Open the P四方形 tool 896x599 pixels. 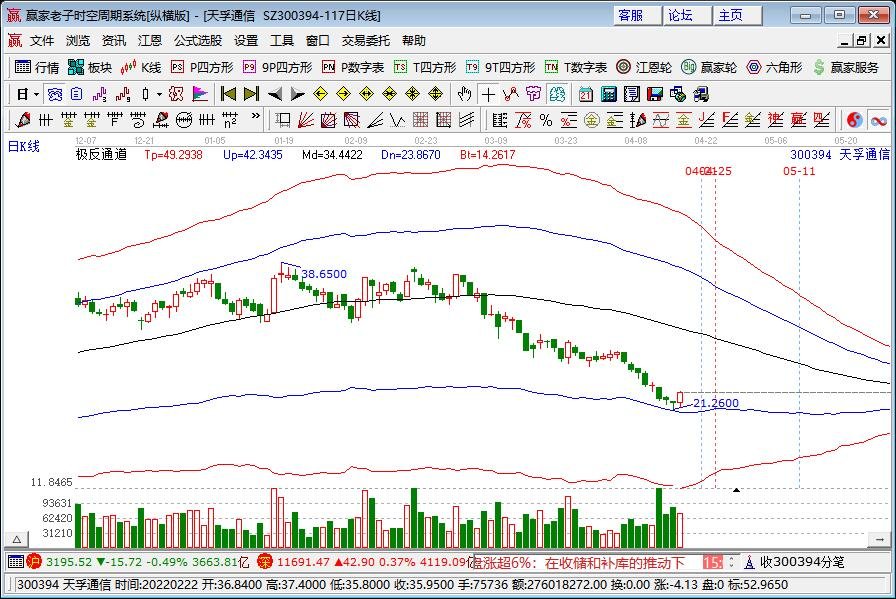click(x=202, y=67)
